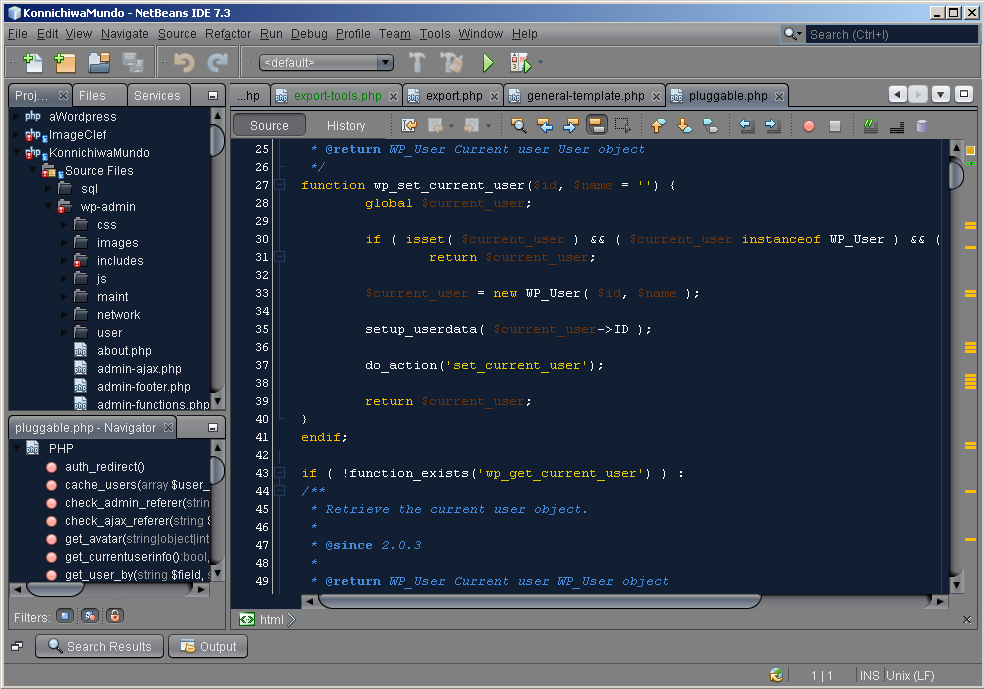This screenshot has width=984, height=689.
Task: Undo the last edit via toolbar
Action: click(x=183, y=62)
